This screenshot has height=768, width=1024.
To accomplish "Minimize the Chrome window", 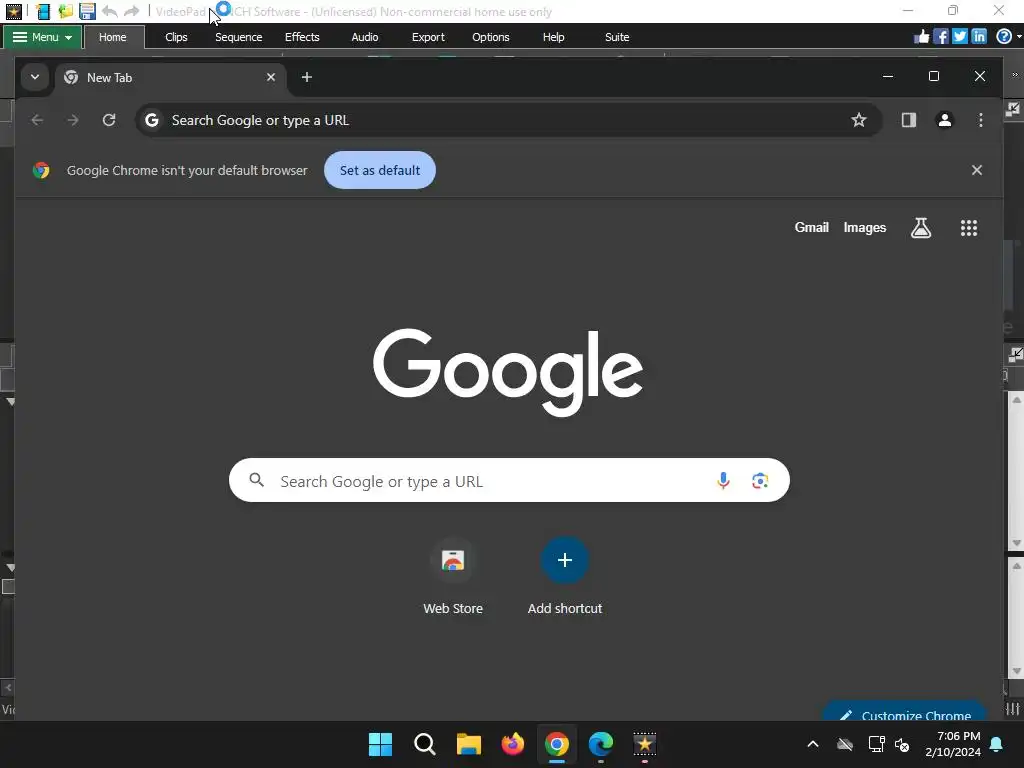I will tap(888, 76).
